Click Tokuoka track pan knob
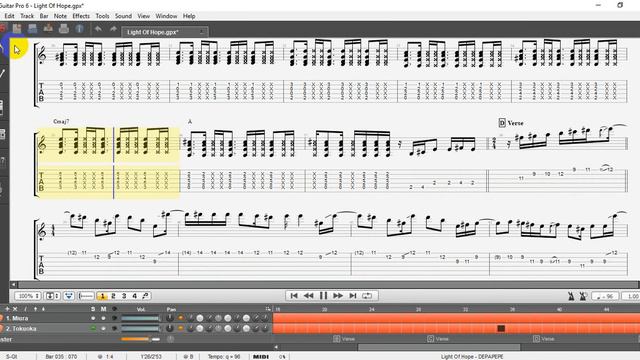The image size is (640, 360). (170, 328)
